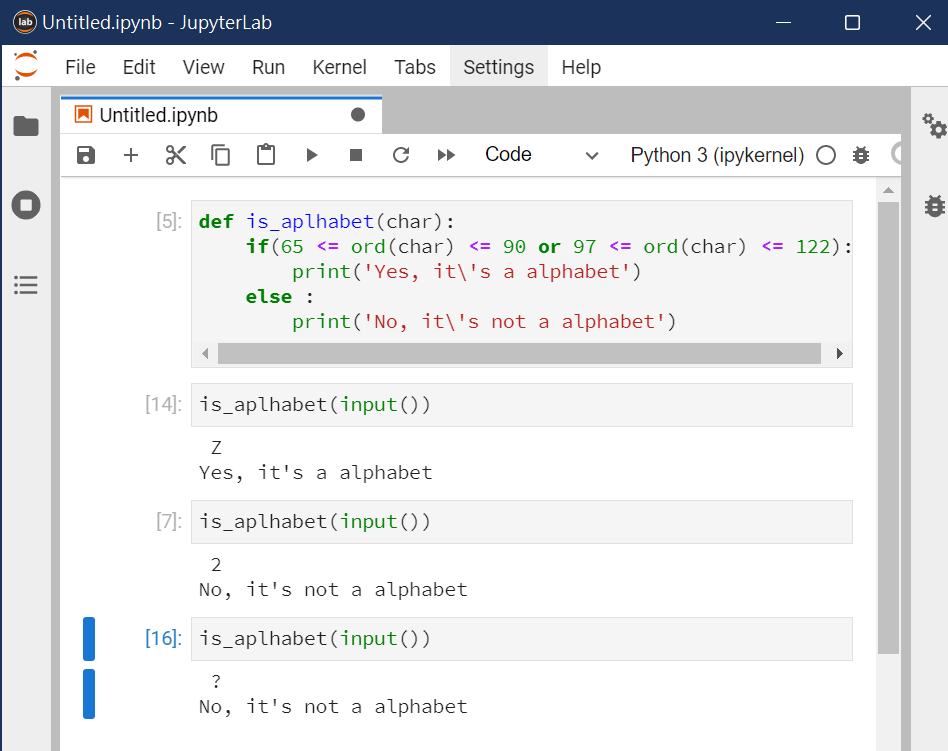Click the [16]: execution prompt

163,639
